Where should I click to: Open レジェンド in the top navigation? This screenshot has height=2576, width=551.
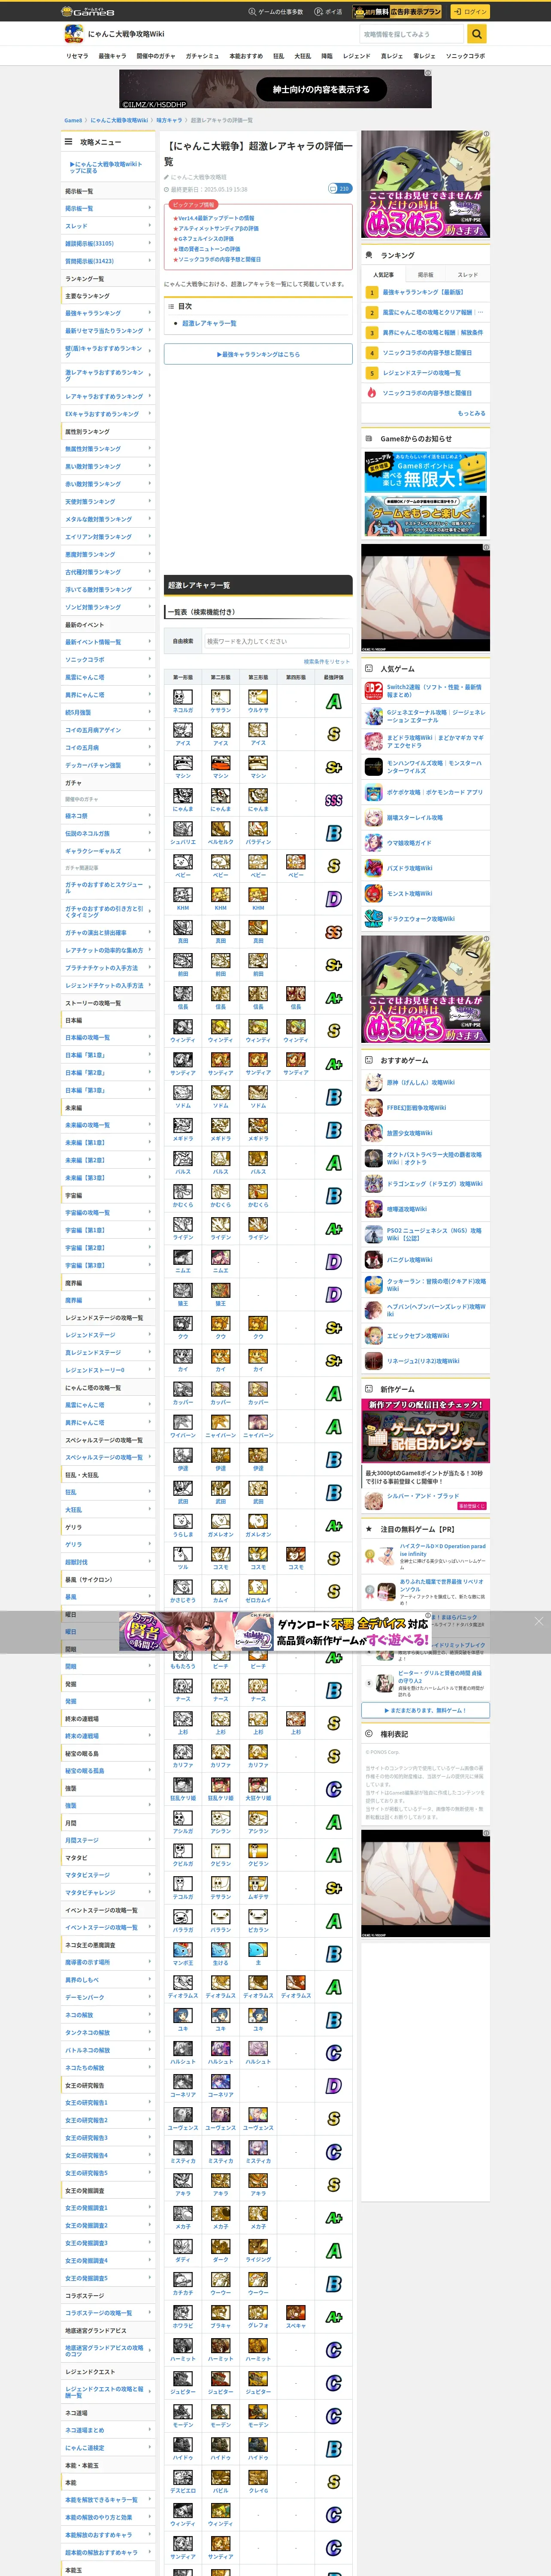(357, 56)
